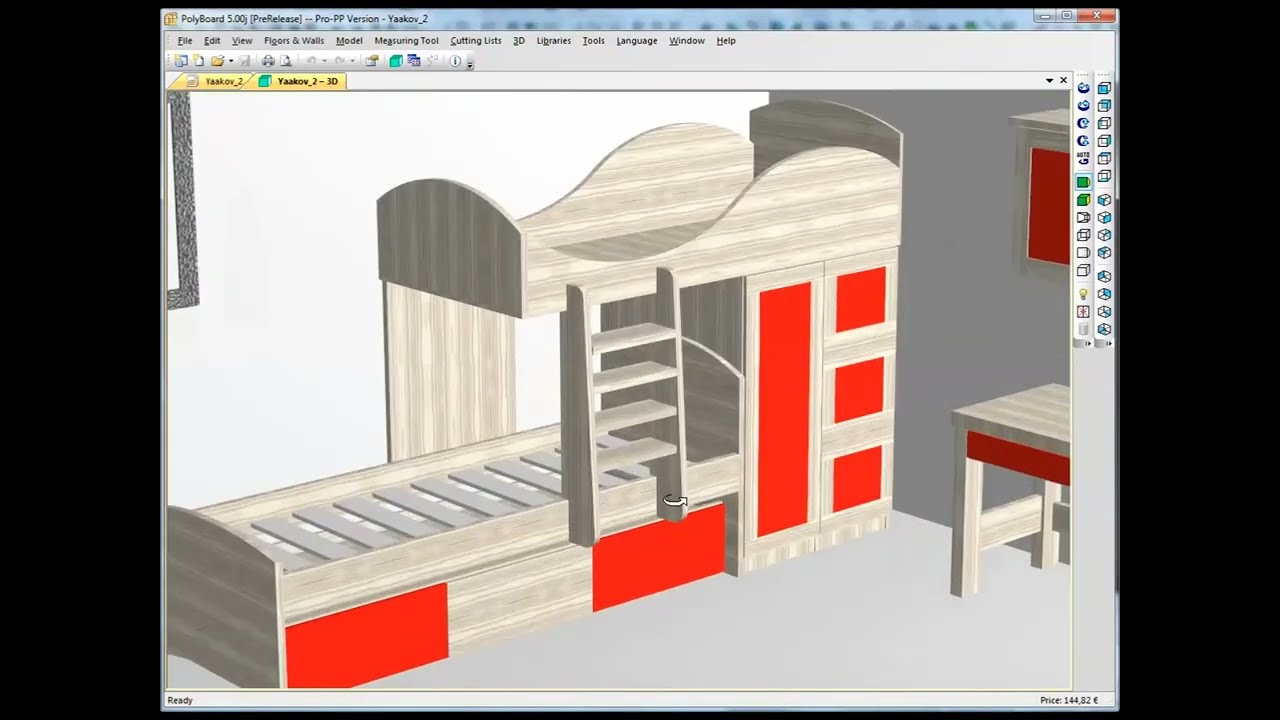Open the document tab list dropdown arrow
Viewport: 1280px width, 720px height.
pos(1050,80)
